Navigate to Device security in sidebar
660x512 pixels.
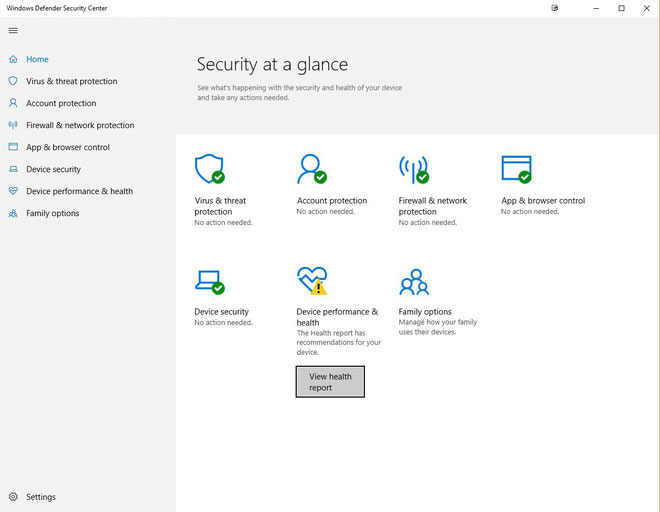click(x=53, y=169)
